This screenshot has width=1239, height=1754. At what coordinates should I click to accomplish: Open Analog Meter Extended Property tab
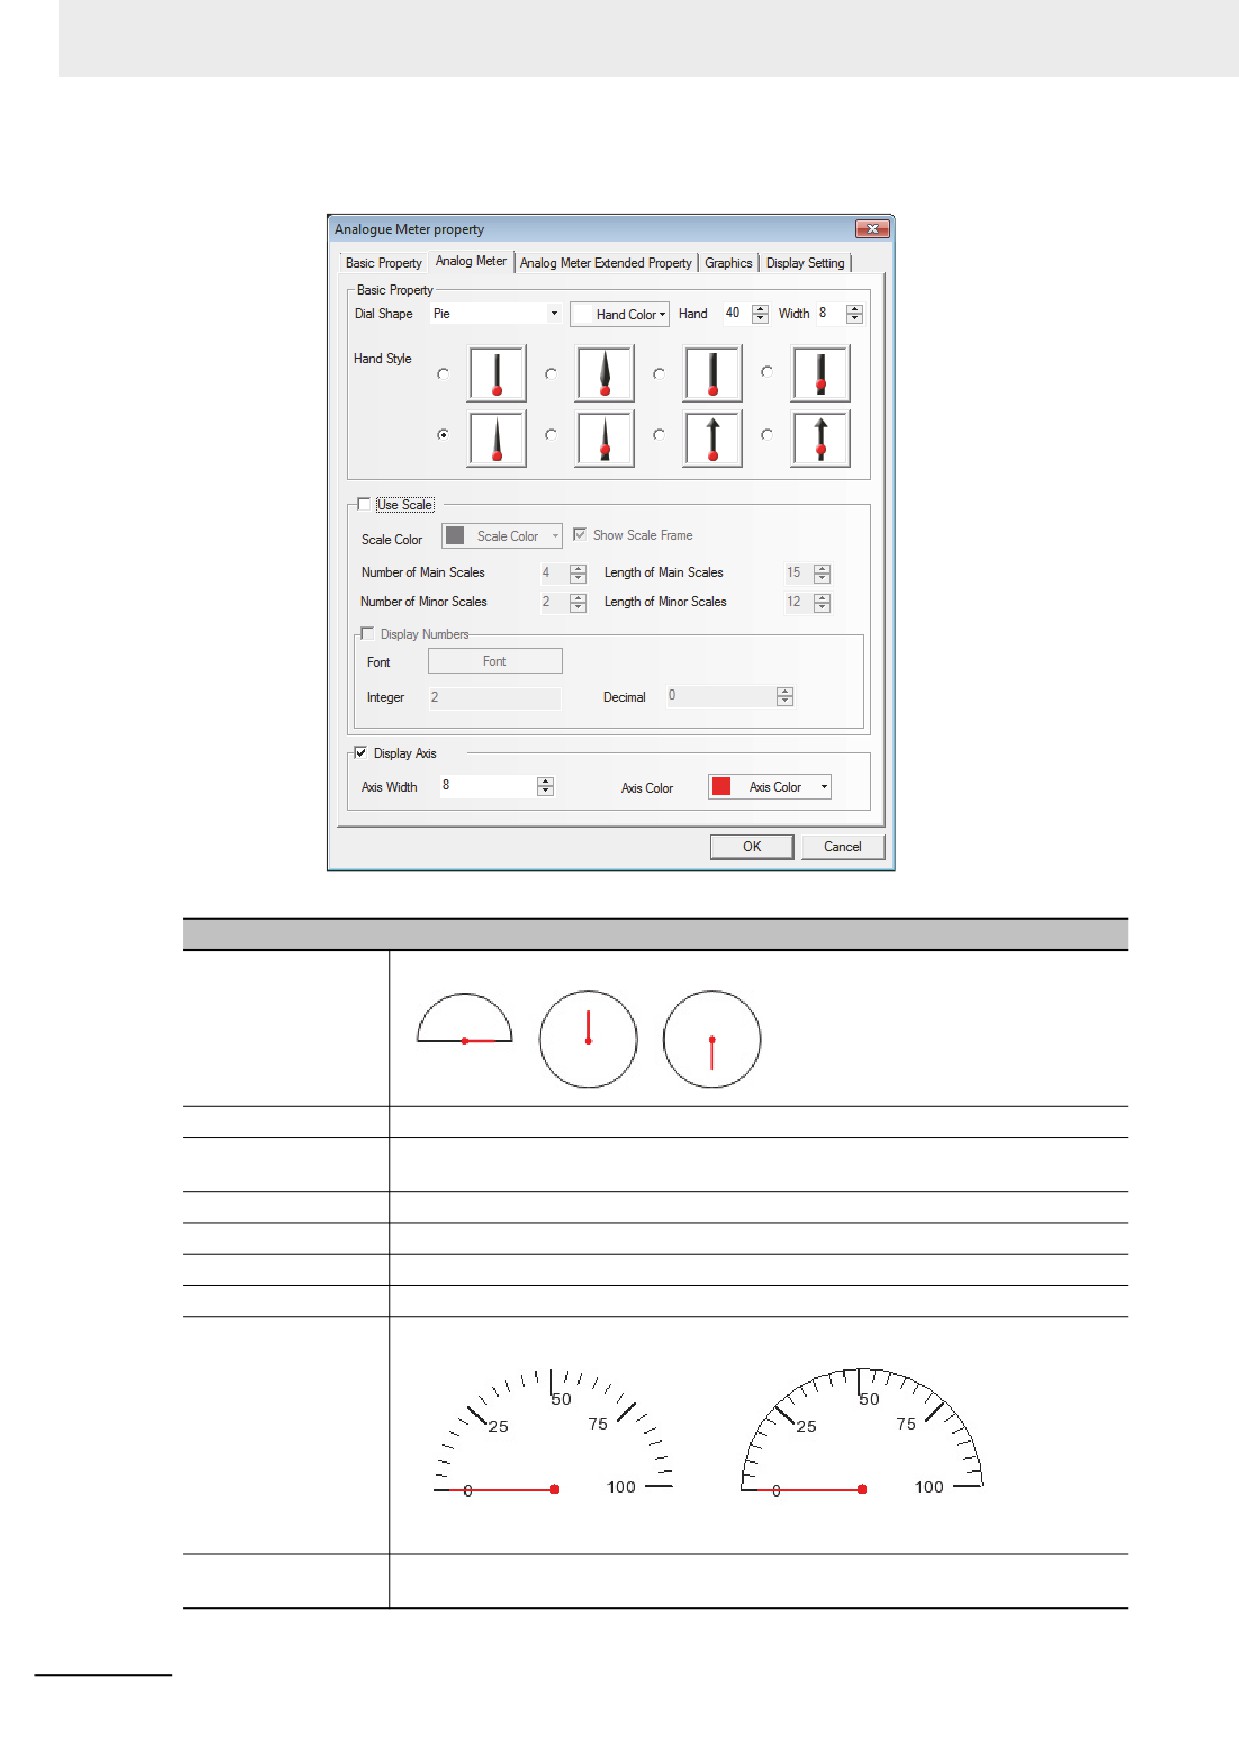[606, 263]
